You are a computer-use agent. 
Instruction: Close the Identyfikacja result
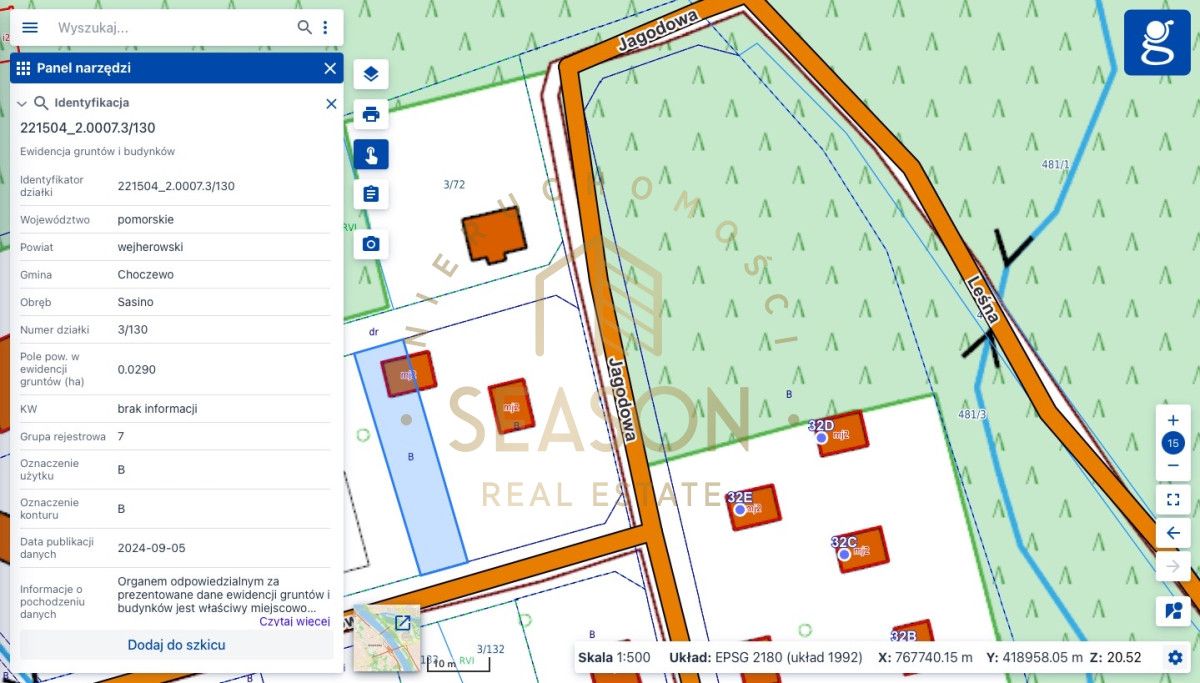(x=331, y=103)
